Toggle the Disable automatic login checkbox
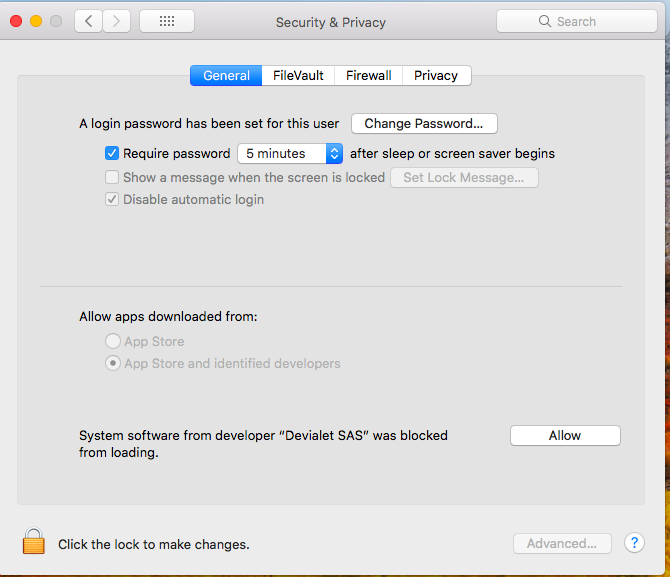Viewport: 670px width, 577px height. (x=112, y=199)
